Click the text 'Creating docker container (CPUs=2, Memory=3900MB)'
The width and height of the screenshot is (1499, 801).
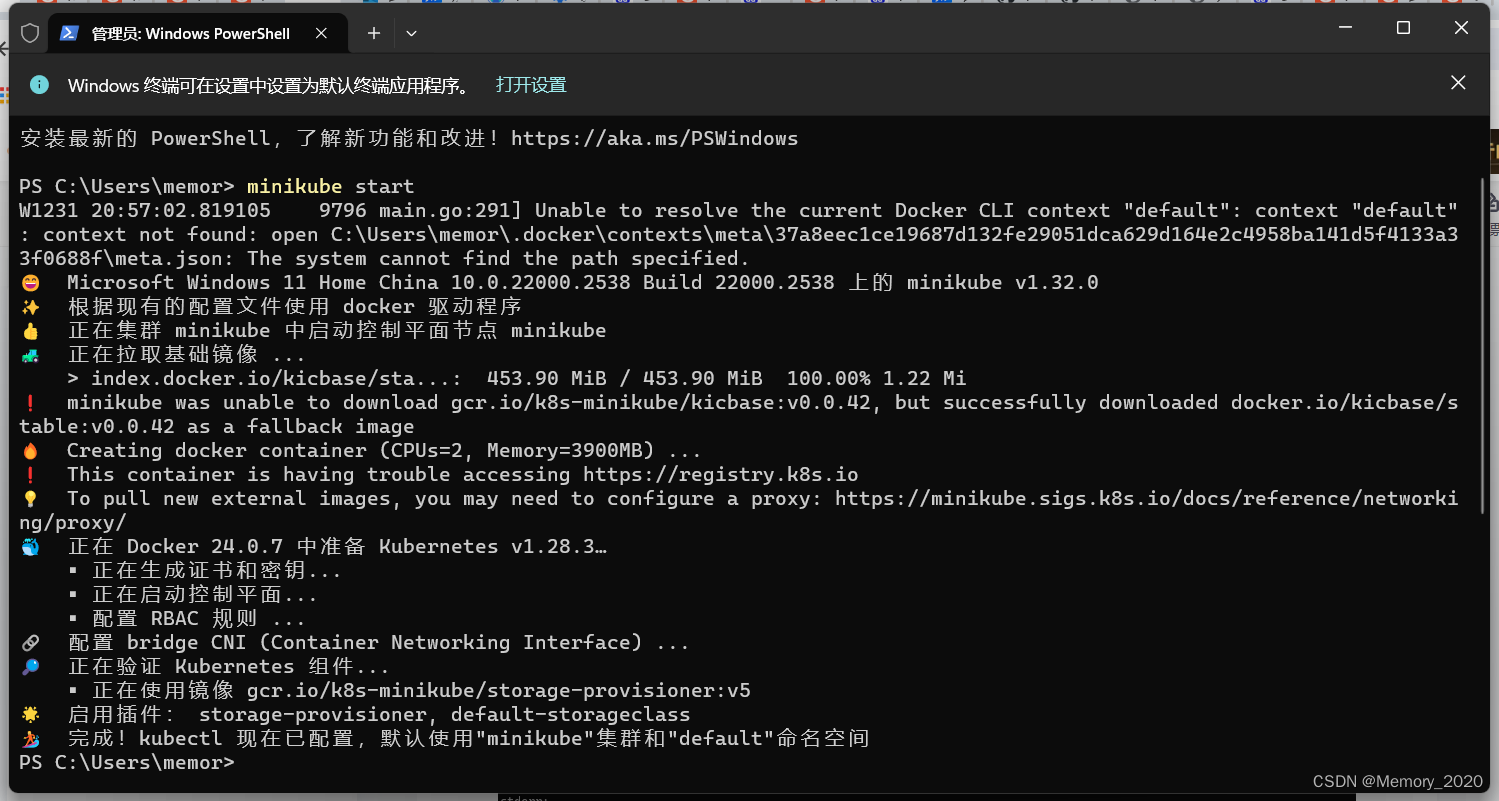pyautogui.click(x=360, y=450)
